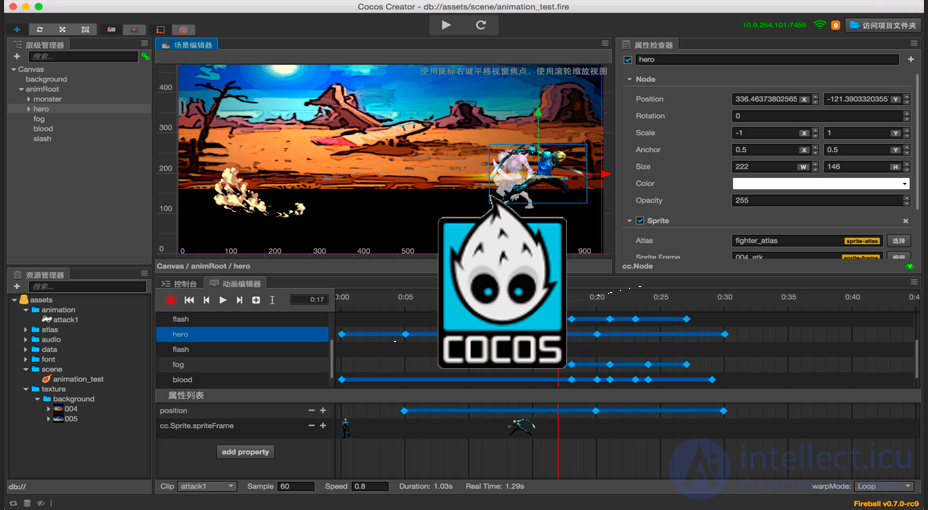928x510 pixels.
Task: Select the 动画编辑器 animation editor tab
Action: (236, 284)
